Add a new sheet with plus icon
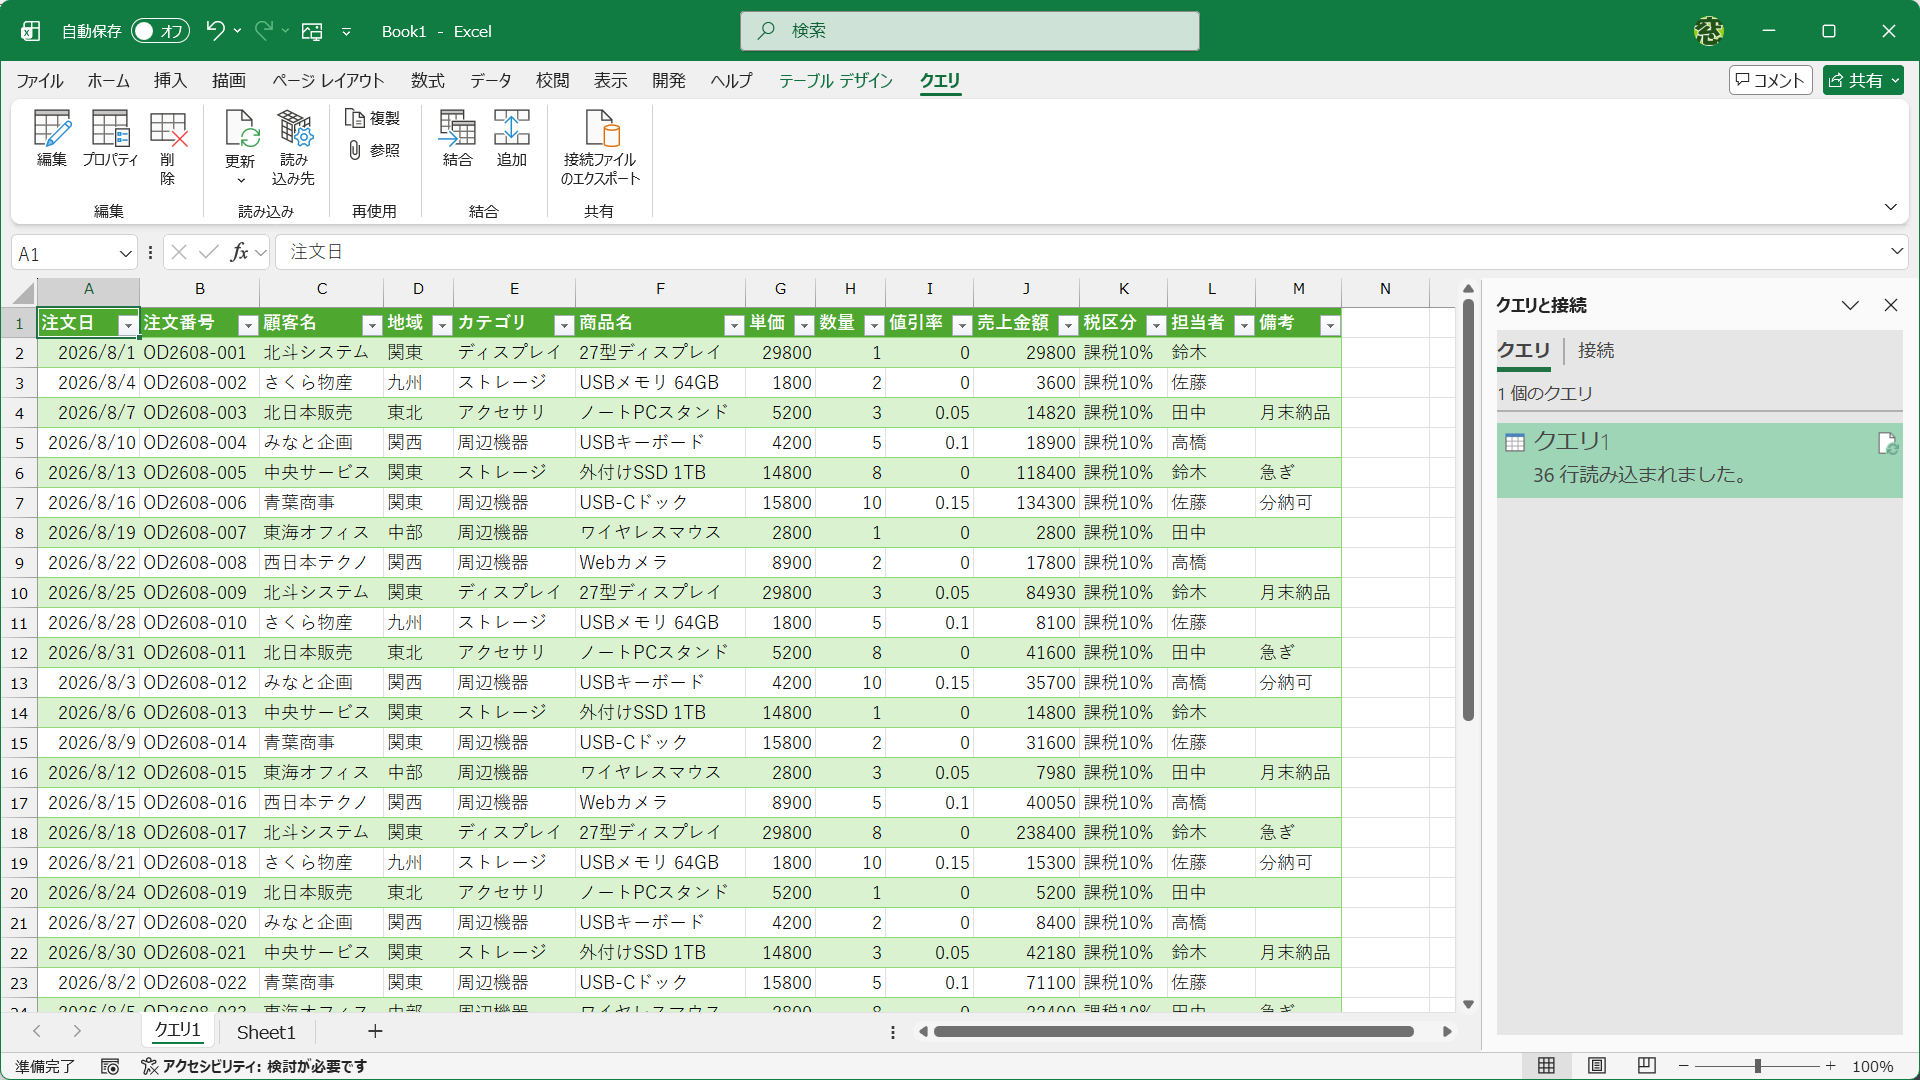 (x=375, y=1031)
